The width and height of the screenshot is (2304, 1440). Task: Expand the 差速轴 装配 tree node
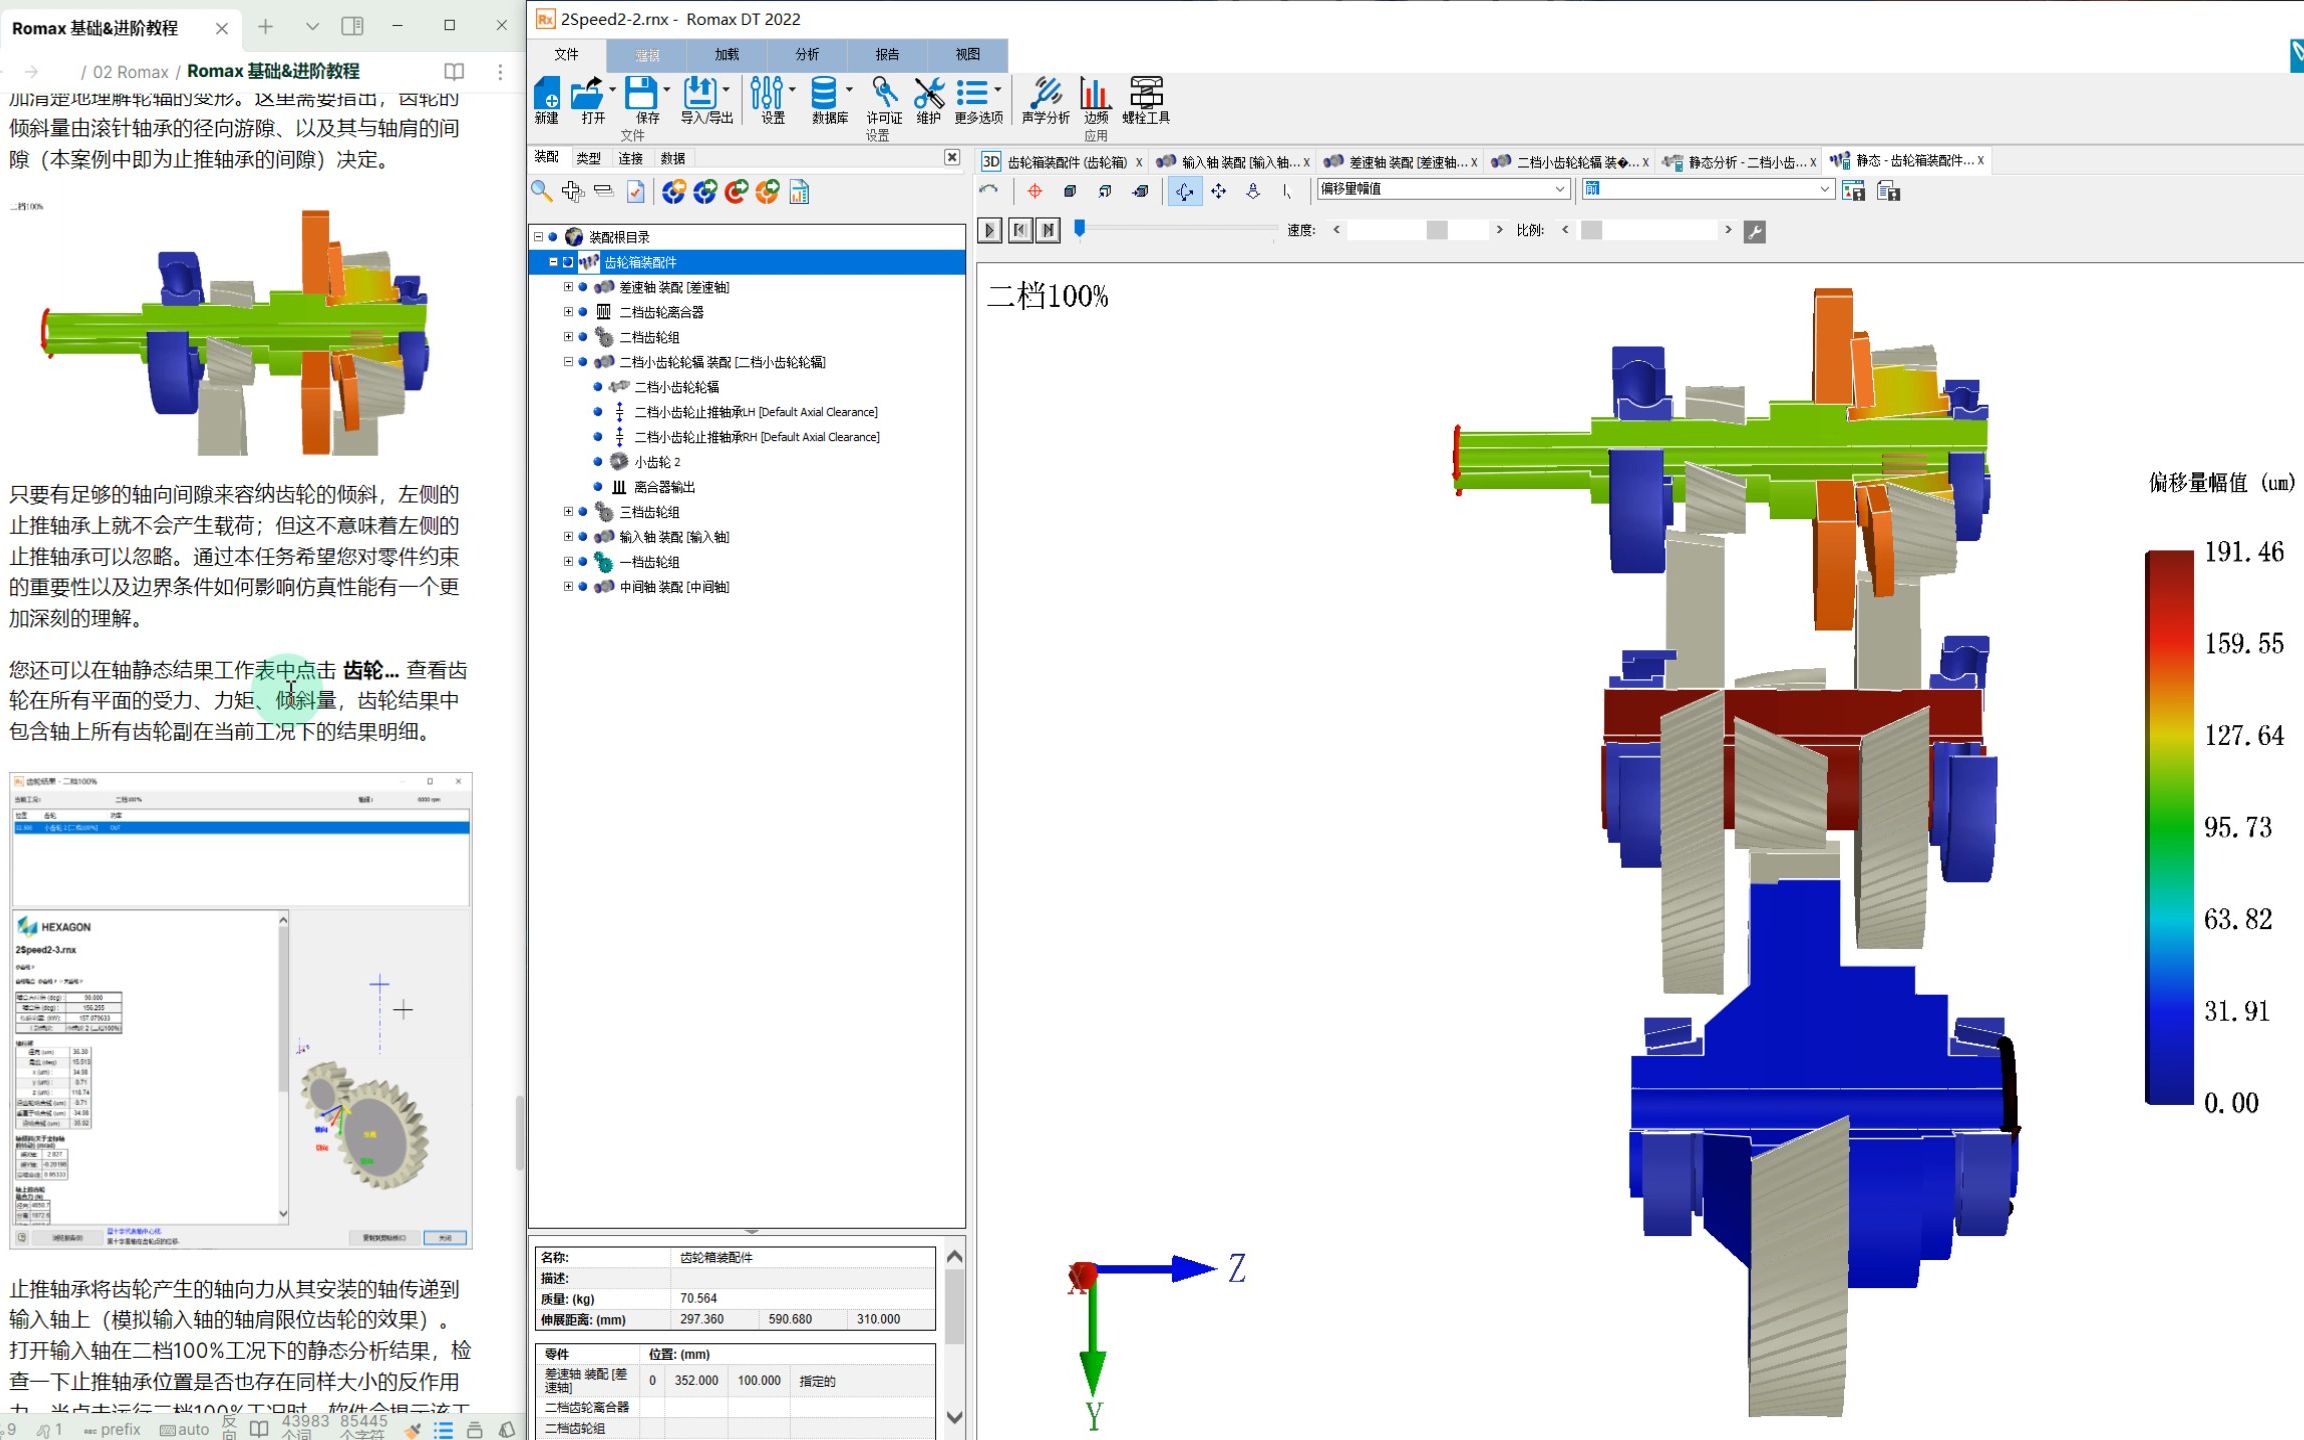(568, 287)
